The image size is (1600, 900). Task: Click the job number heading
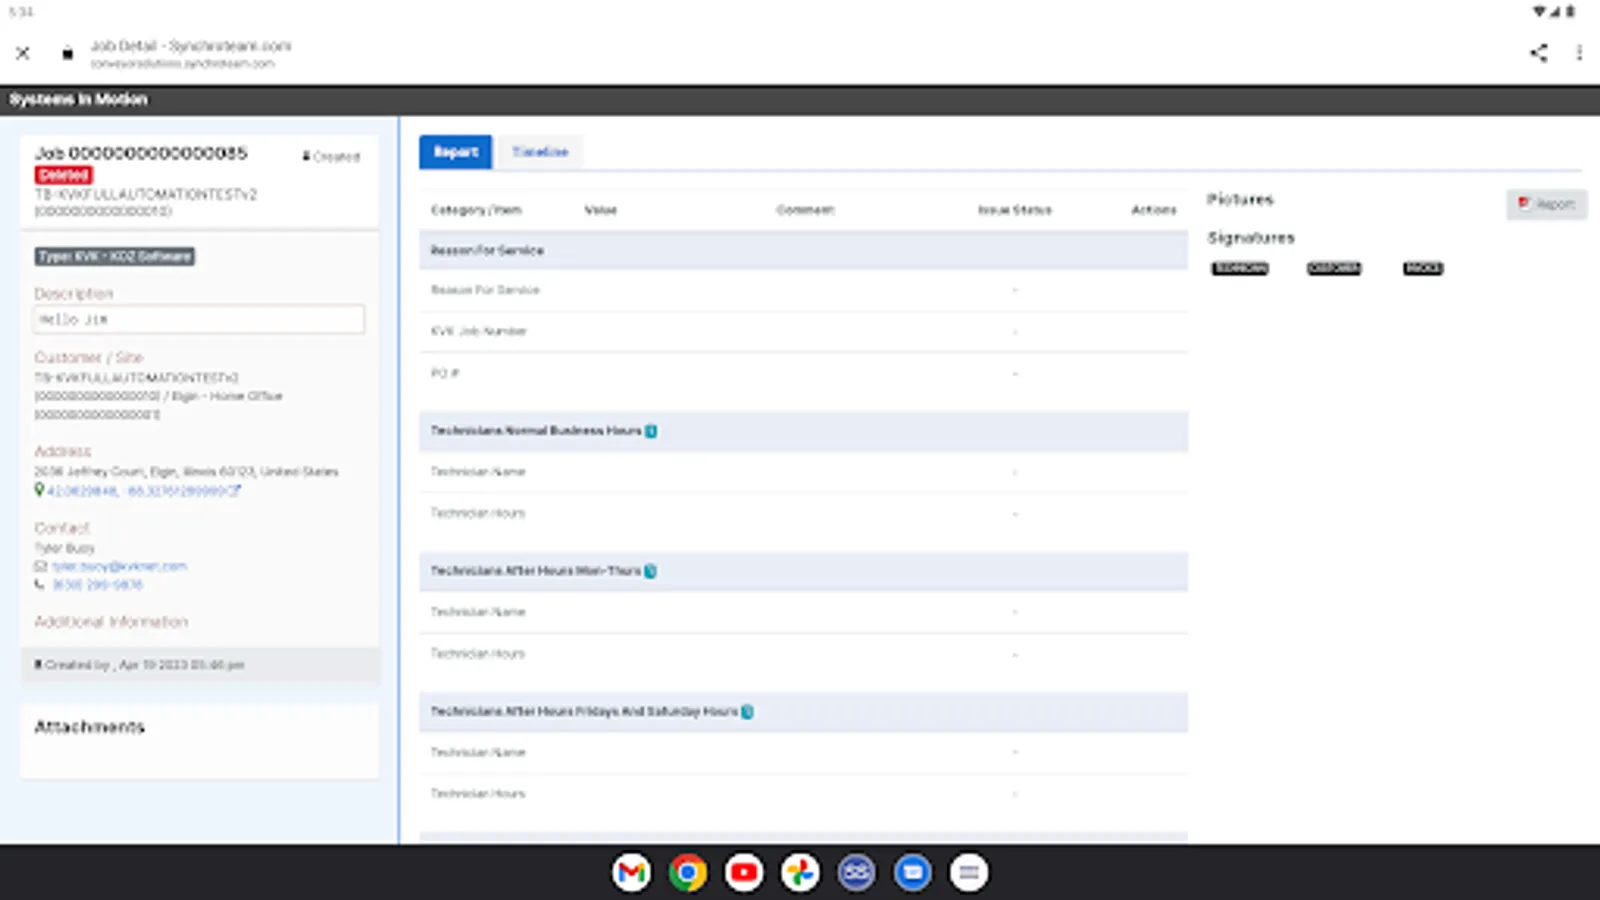[141, 153]
